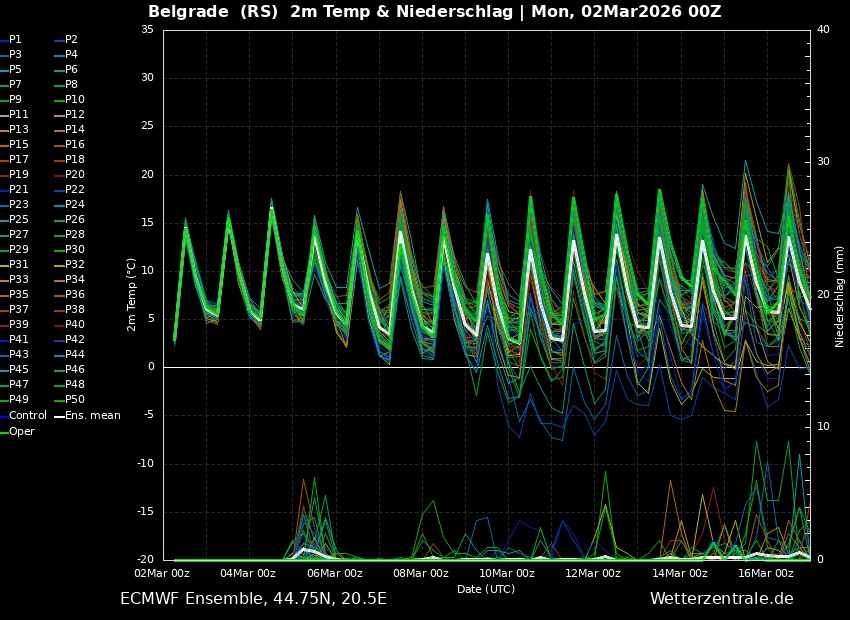The image size is (850, 620).
Task: Select the 02Mar 00z date tick
Action: 162,573
